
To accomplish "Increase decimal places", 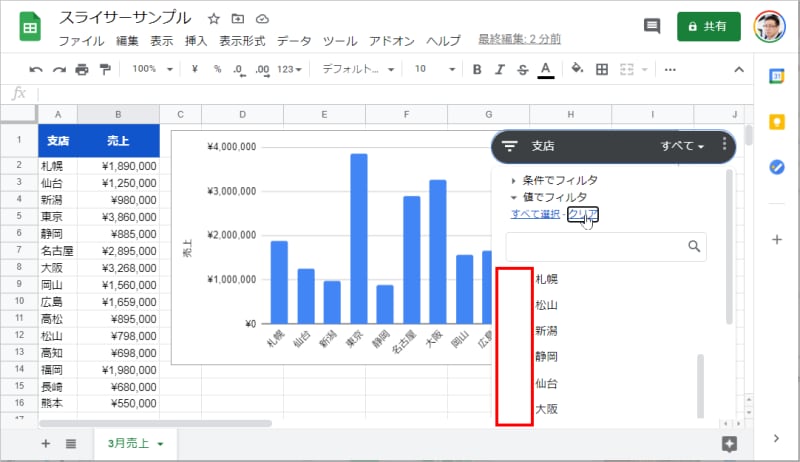I will (262, 70).
